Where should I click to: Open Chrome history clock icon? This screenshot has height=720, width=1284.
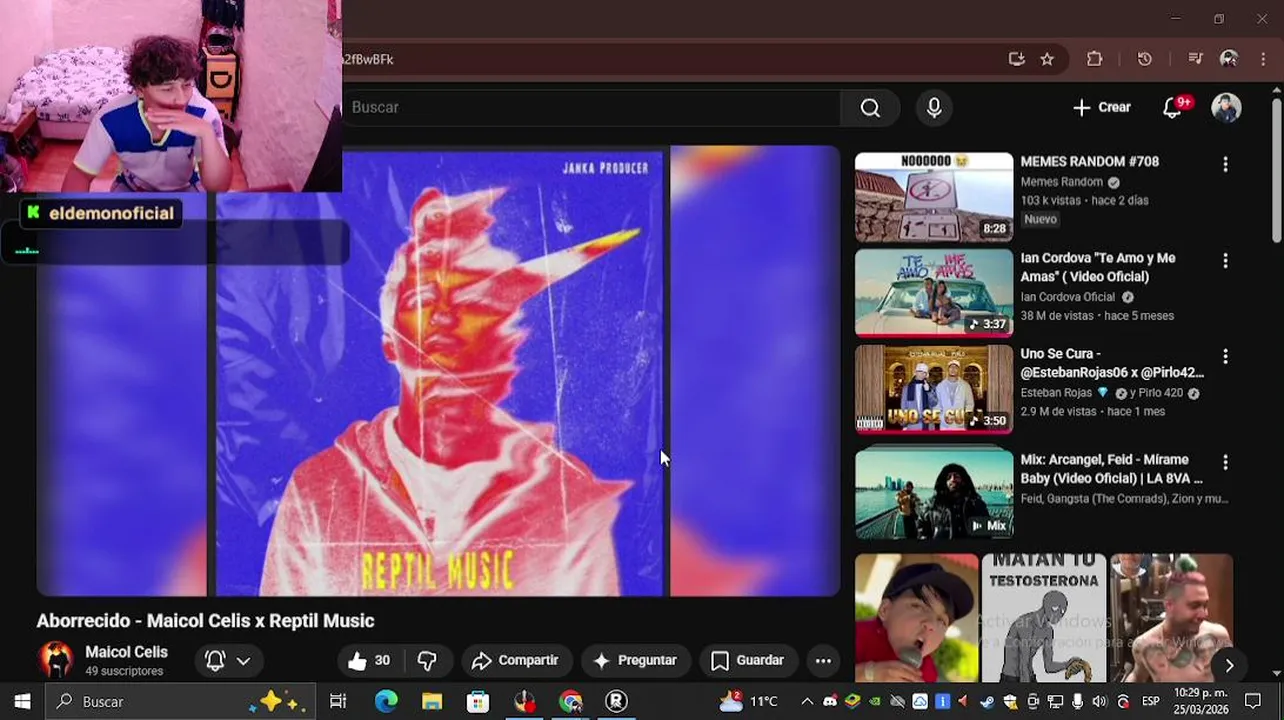pyautogui.click(x=1145, y=59)
